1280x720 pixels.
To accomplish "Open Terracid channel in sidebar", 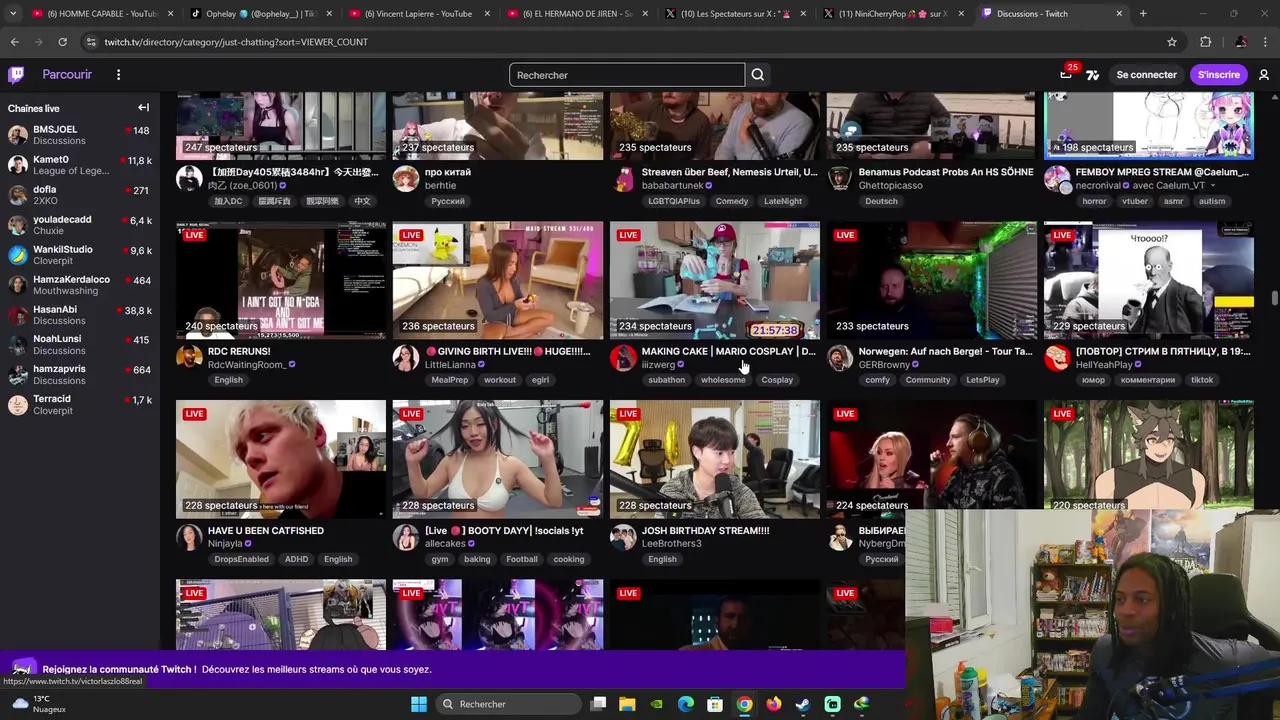I will (80, 405).
